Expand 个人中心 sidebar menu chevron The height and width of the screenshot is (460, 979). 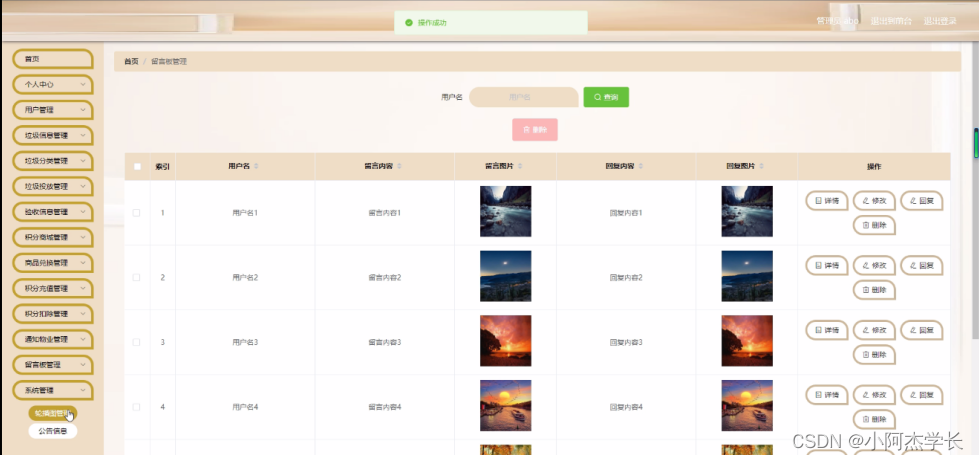[x=83, y=84]
